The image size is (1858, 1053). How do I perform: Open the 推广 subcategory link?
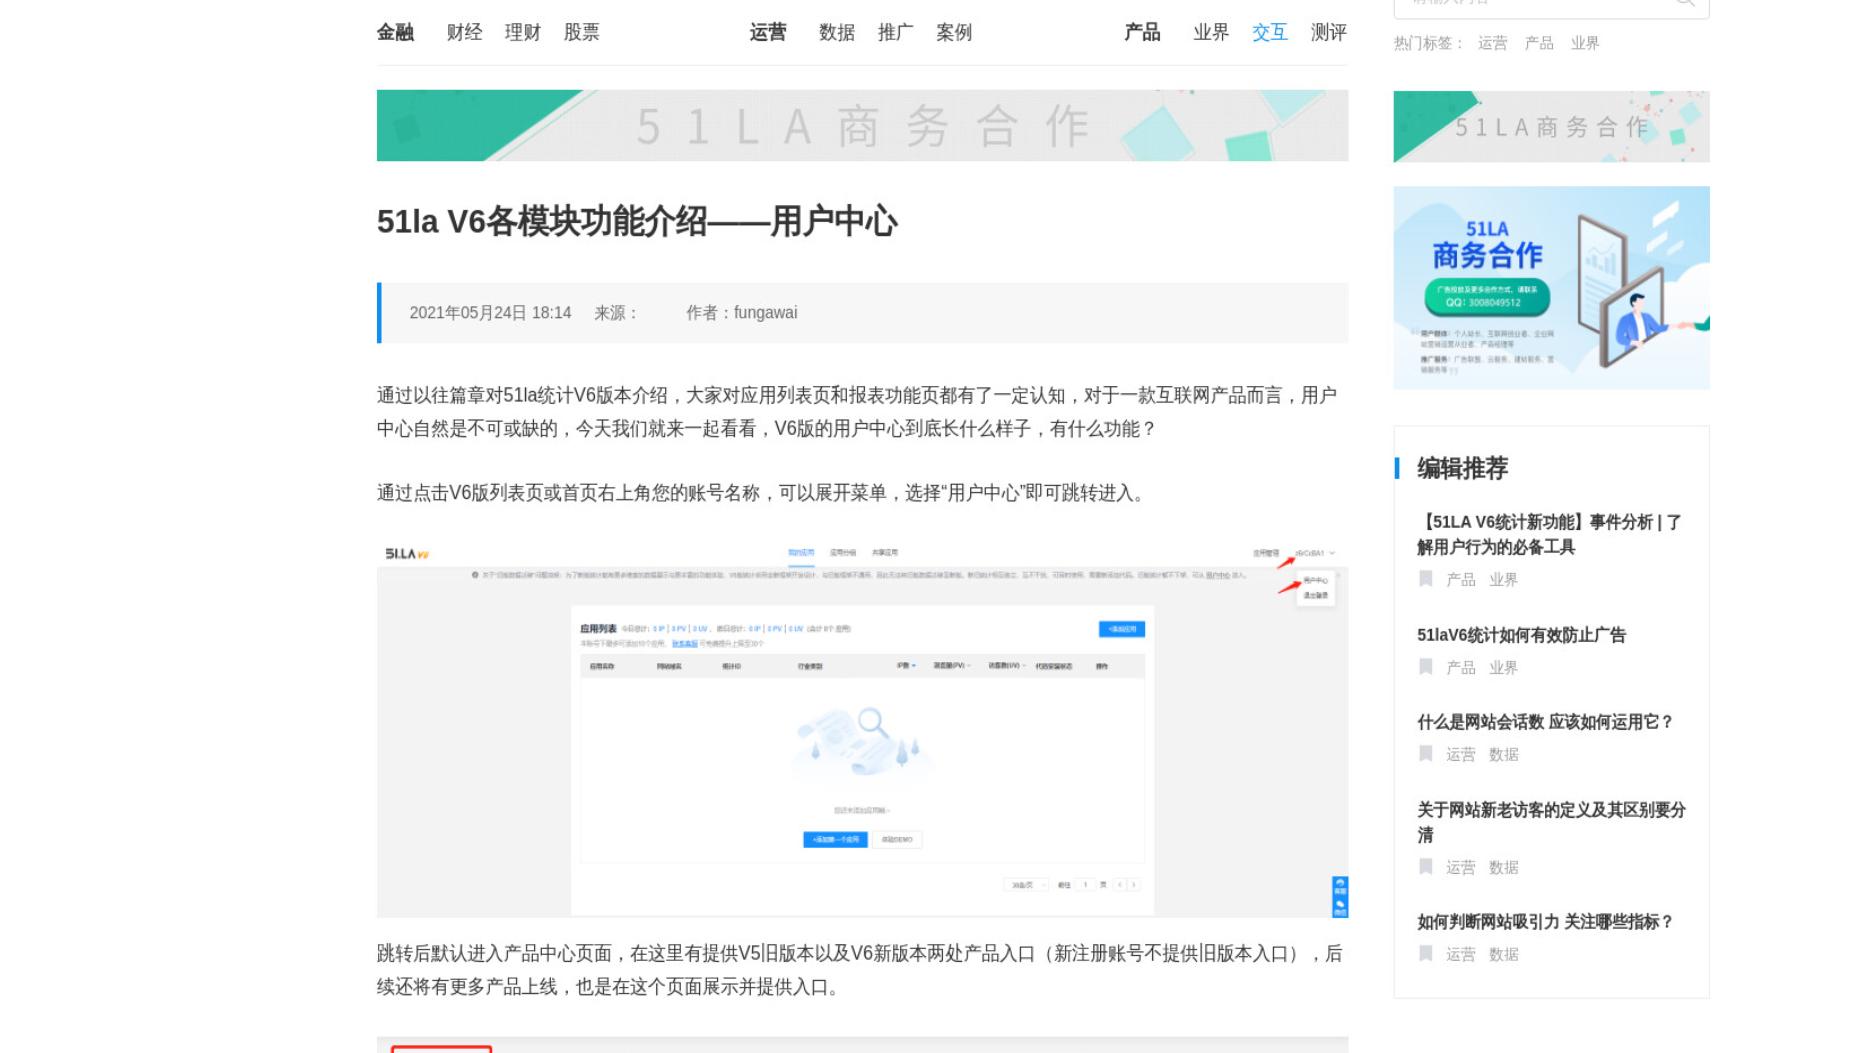(896, 32)
